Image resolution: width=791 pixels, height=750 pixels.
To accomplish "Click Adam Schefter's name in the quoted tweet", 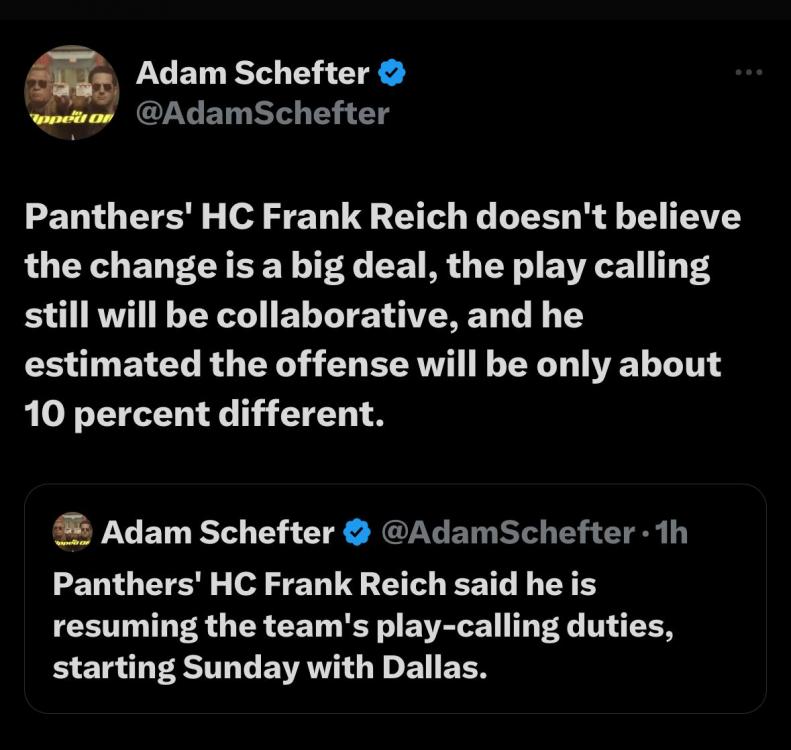I will click(x=218, y=534).
